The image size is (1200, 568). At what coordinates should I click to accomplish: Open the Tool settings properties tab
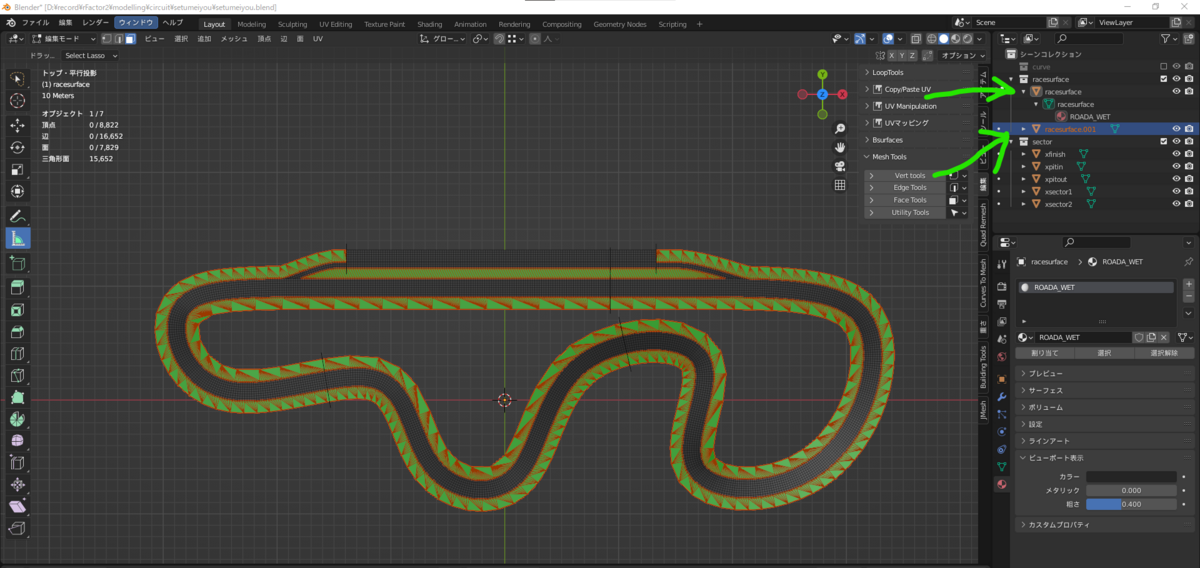tap(1001, 262)
